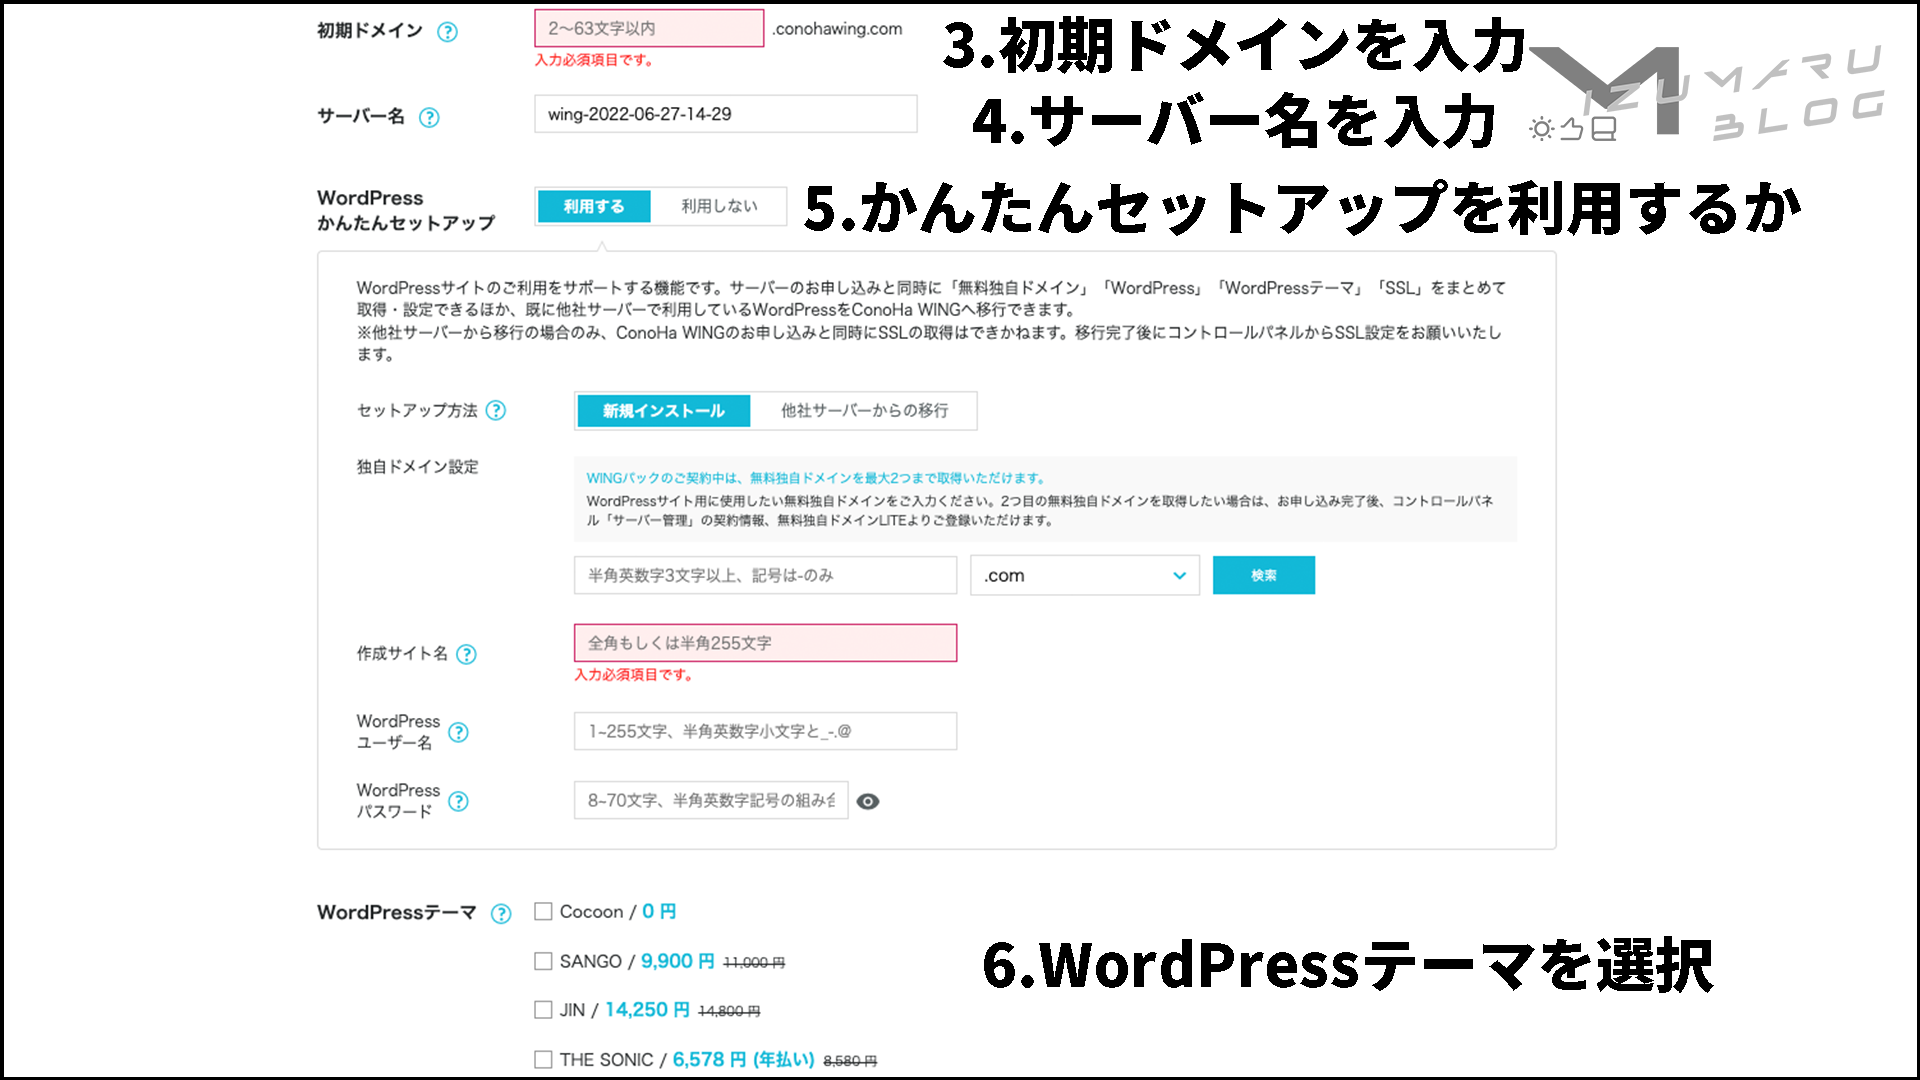
Task: Open help icon beside サーバー名
Action: point(429,118)
